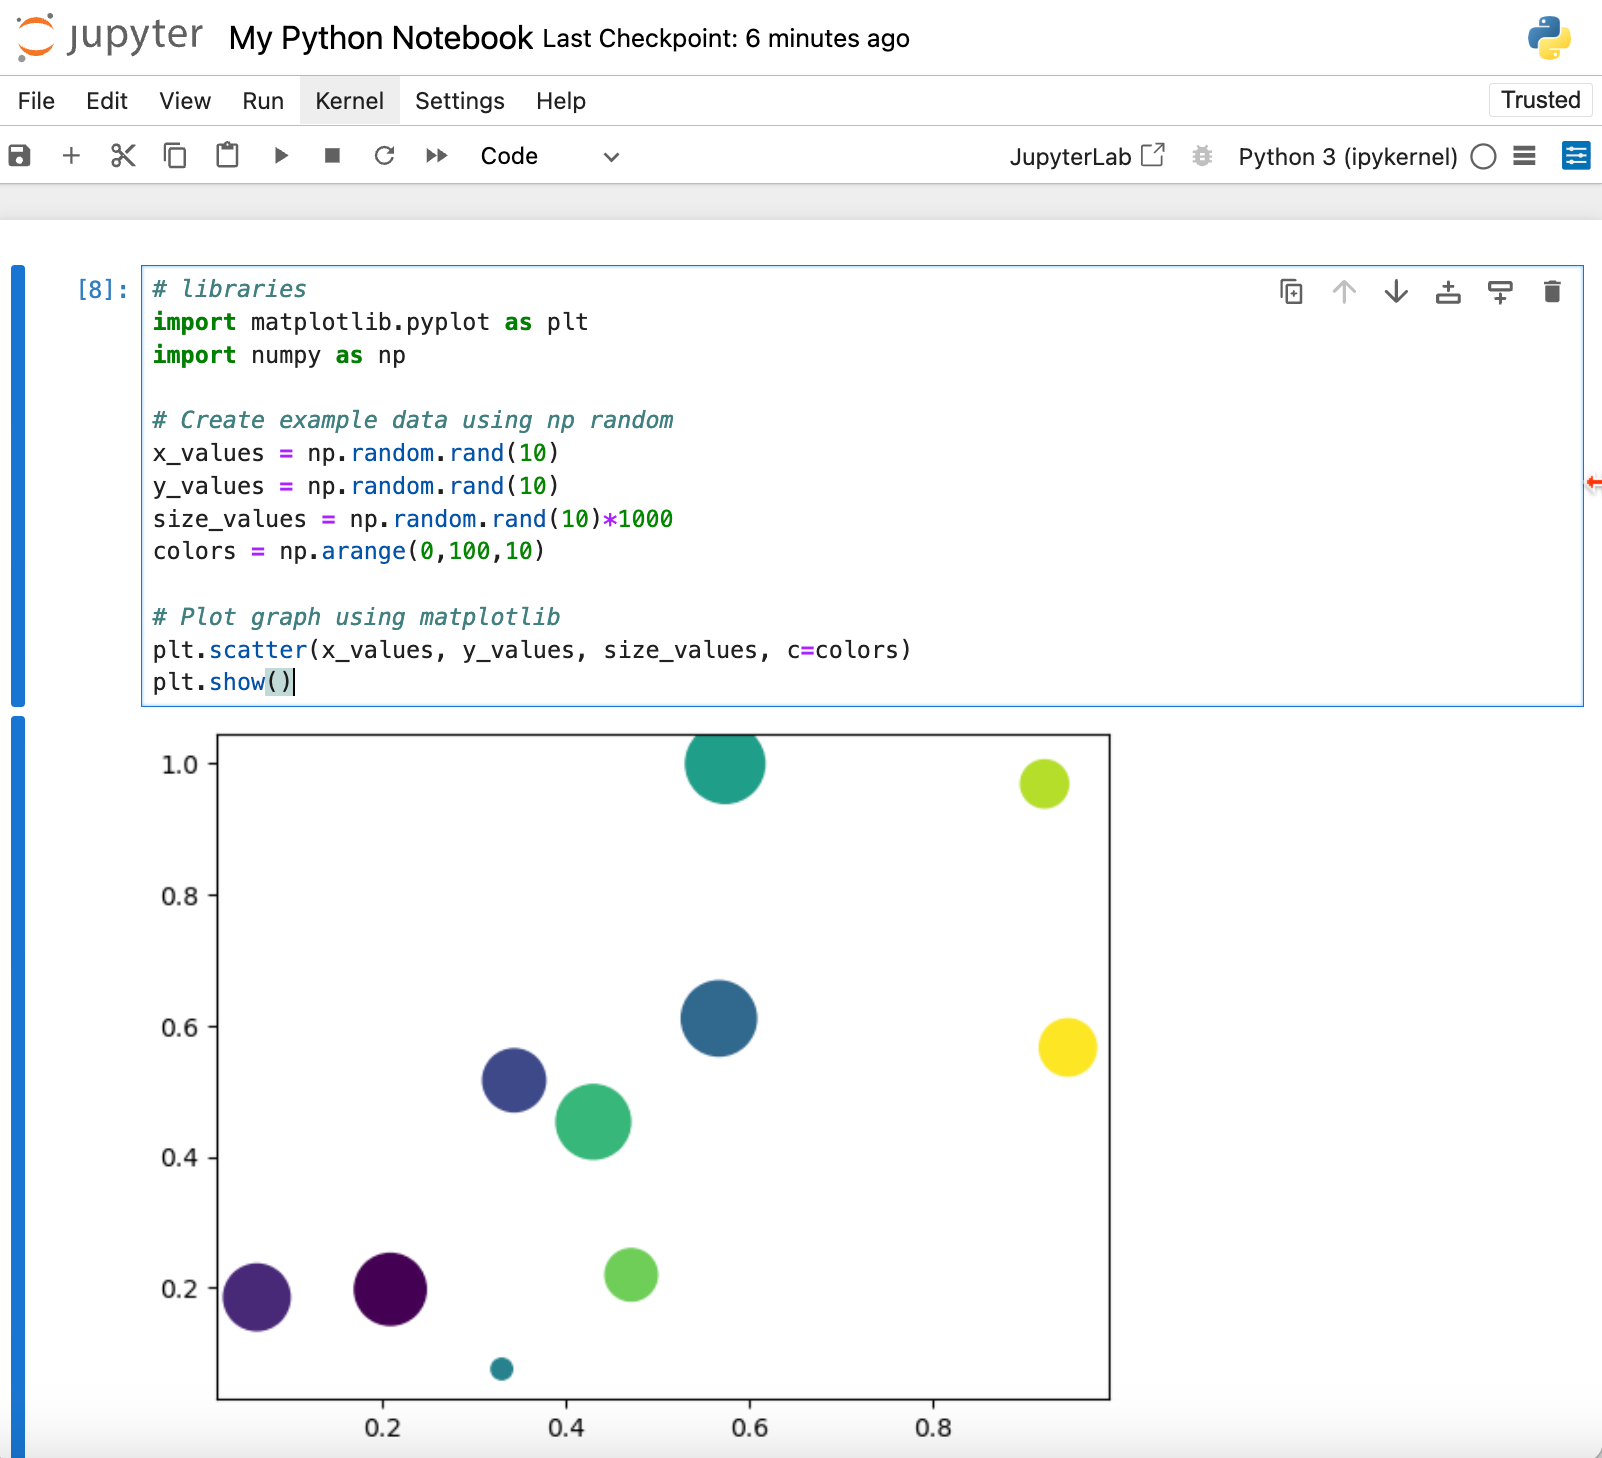This screenshot has width=1602, height=1458.
Task: Run the selected cell with the play icon
Action: pos(281,156)
